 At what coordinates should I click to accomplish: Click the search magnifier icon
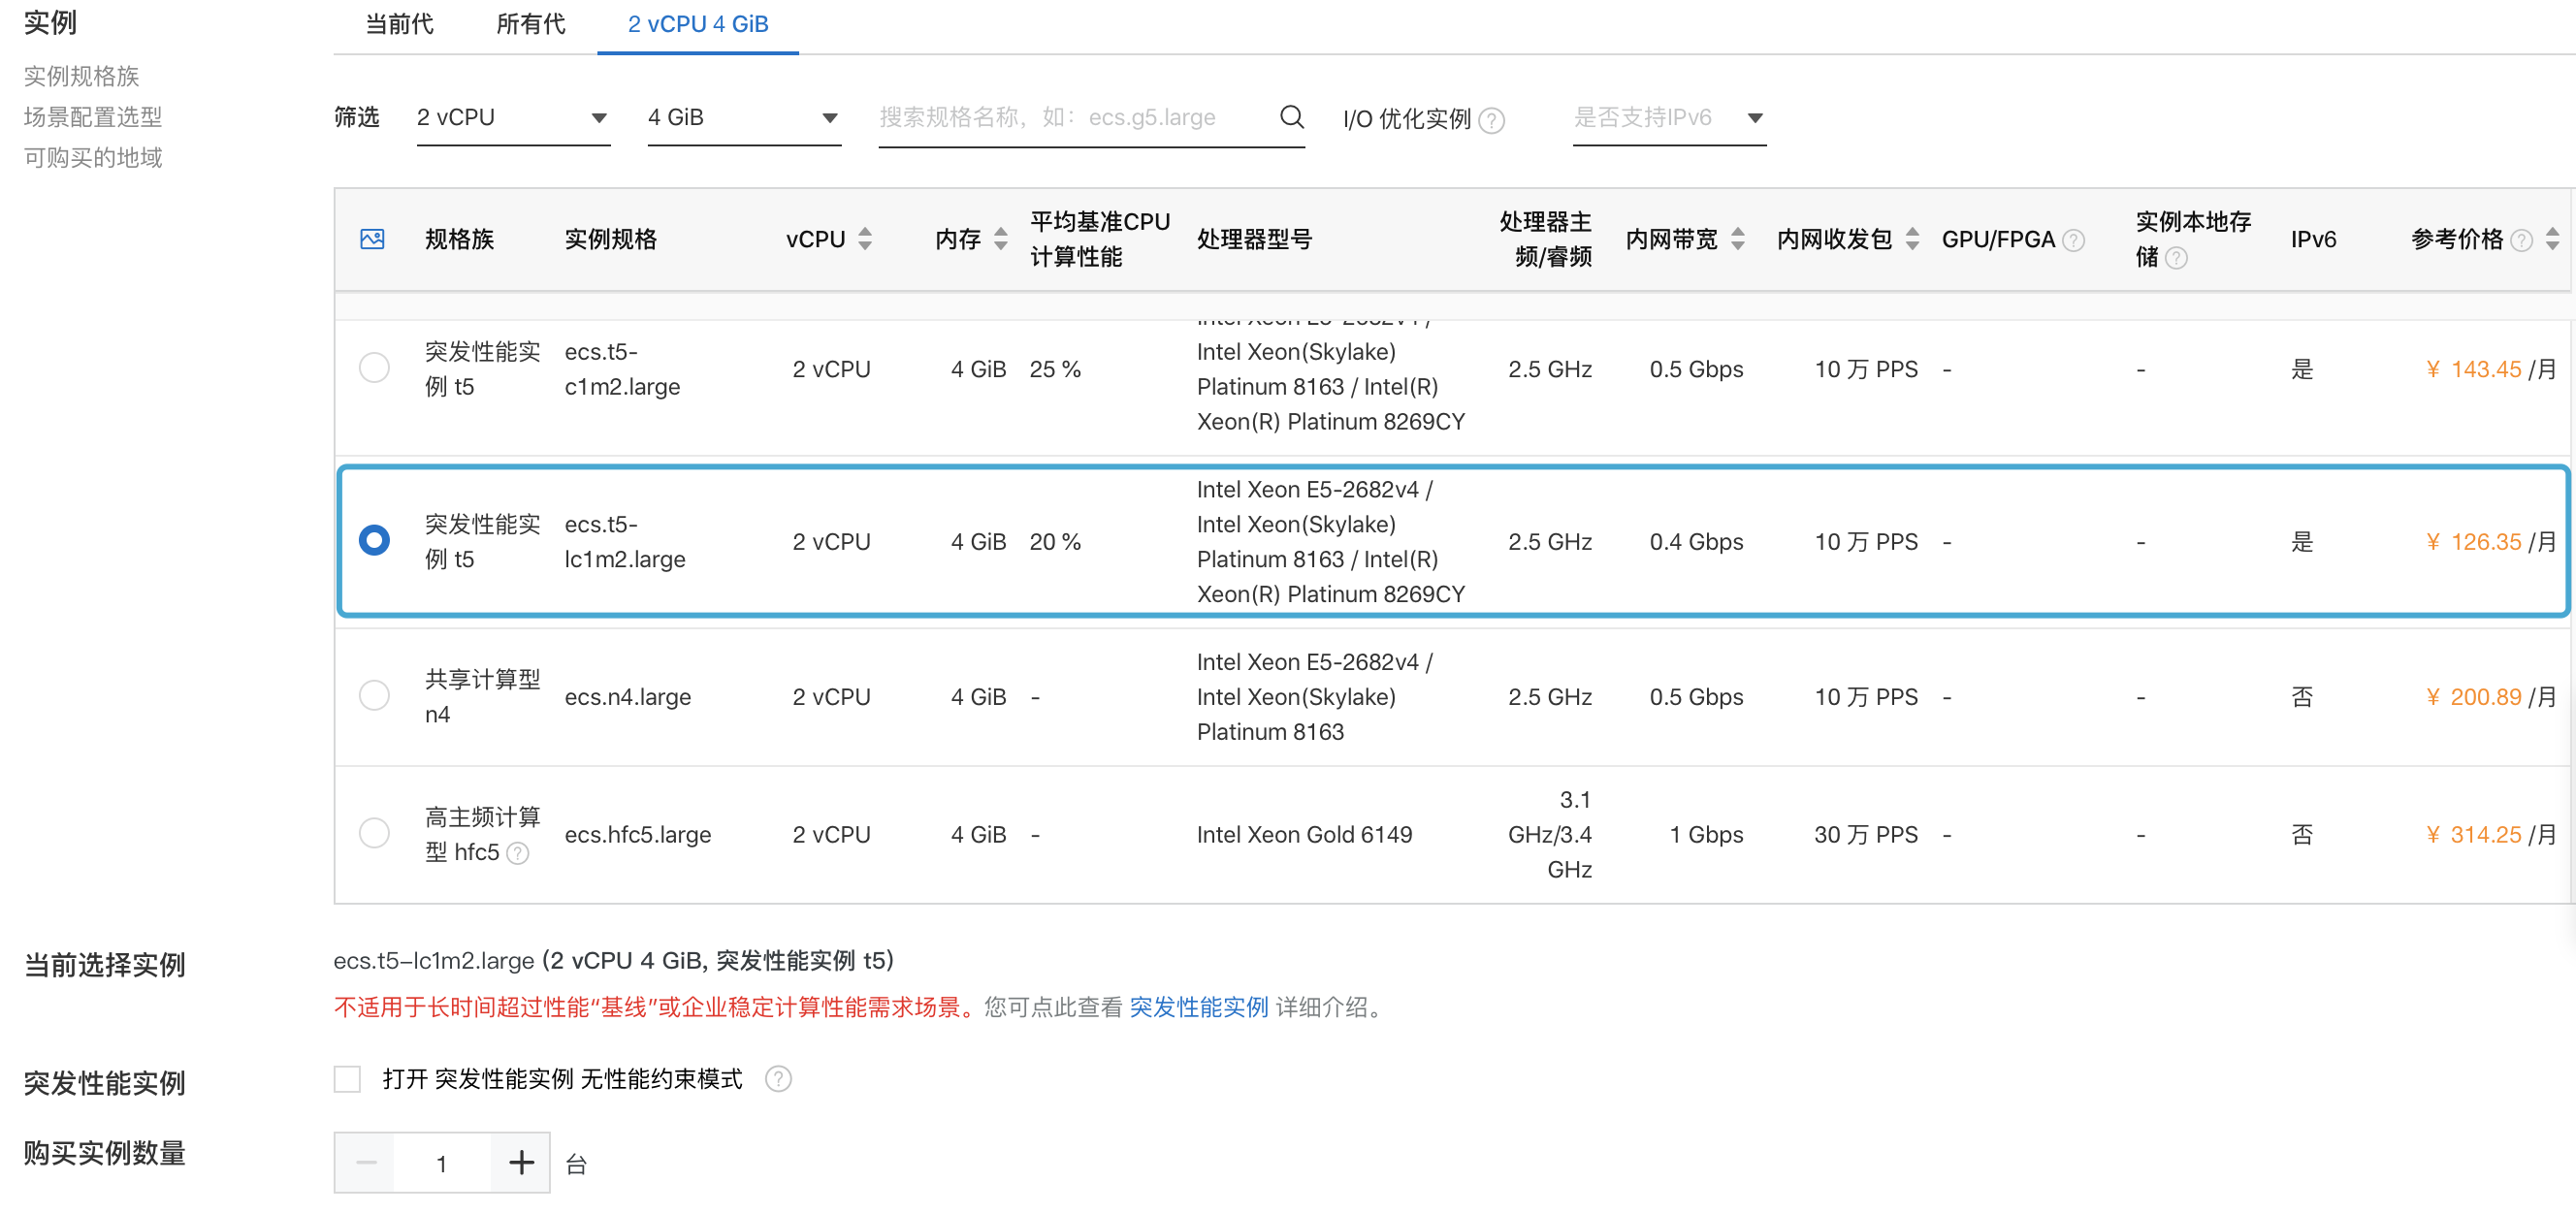pos(1291,117)
